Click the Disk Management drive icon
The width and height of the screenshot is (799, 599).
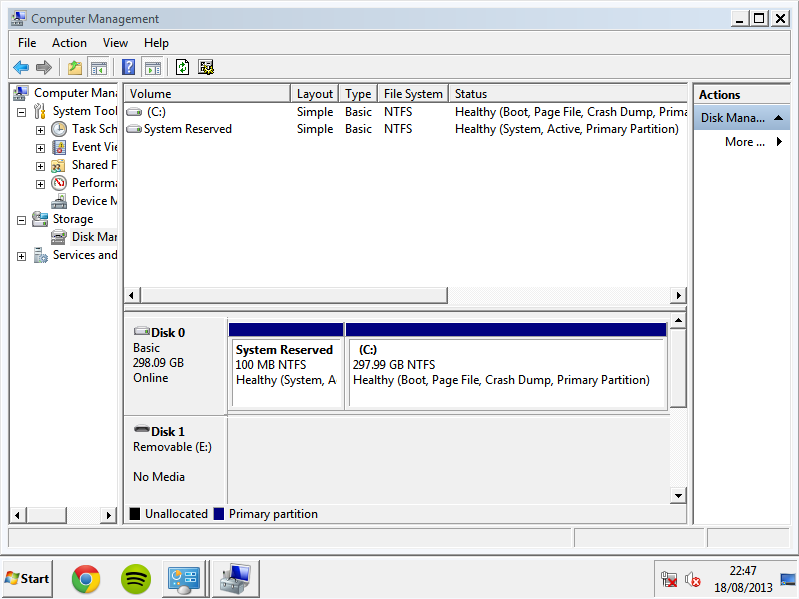coord(59,237)
